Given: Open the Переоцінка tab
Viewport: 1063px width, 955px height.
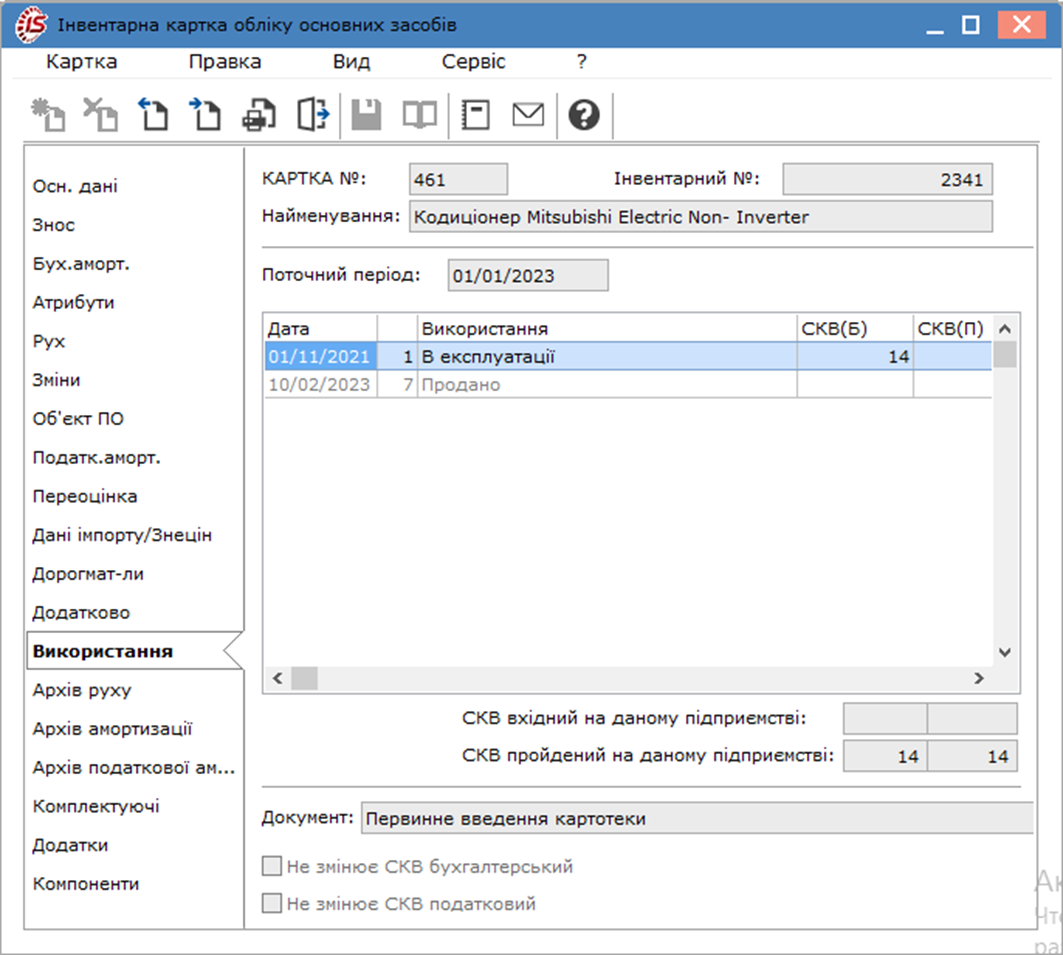Looking at the screenshot, I should [85, 496].
